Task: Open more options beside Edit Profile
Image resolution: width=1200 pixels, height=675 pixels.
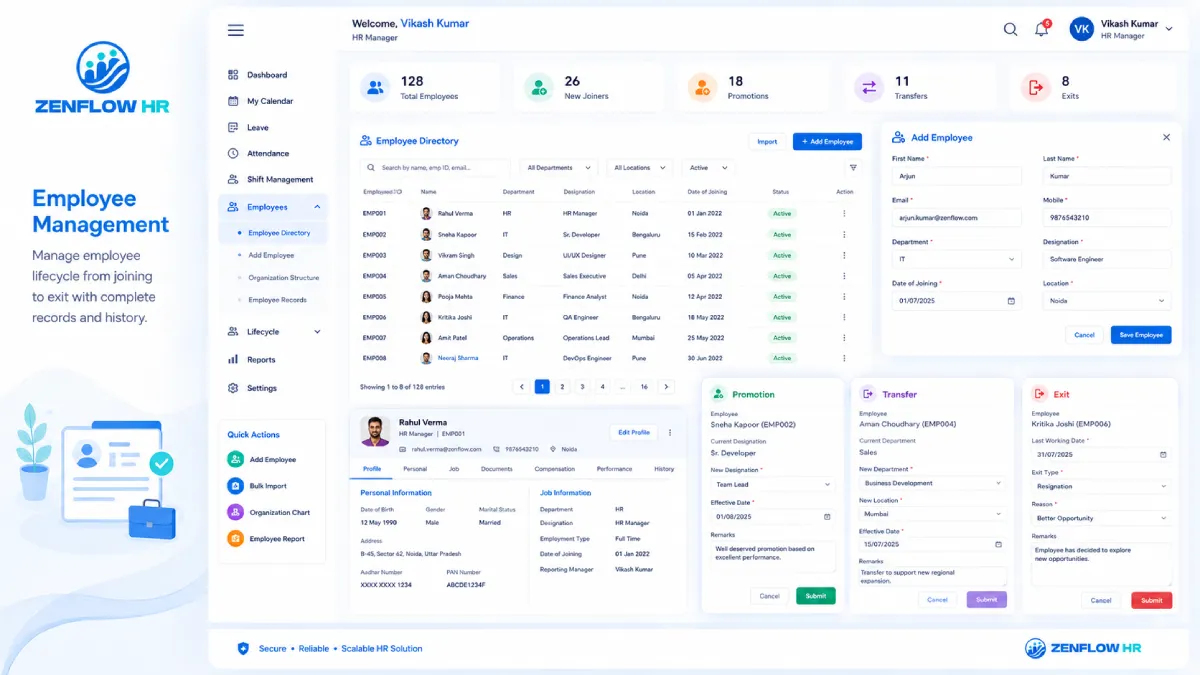Action: point(670,433)
